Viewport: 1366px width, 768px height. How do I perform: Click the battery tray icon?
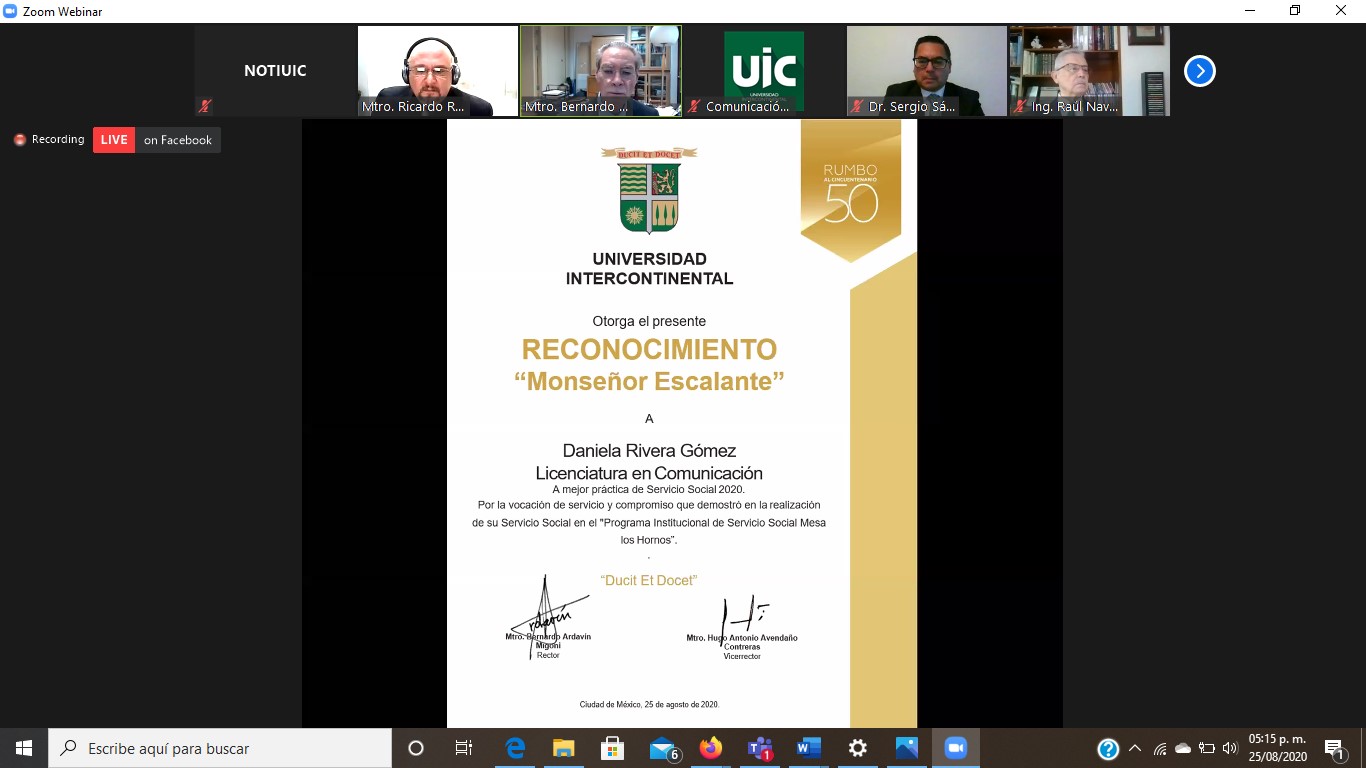(1207, 748)
